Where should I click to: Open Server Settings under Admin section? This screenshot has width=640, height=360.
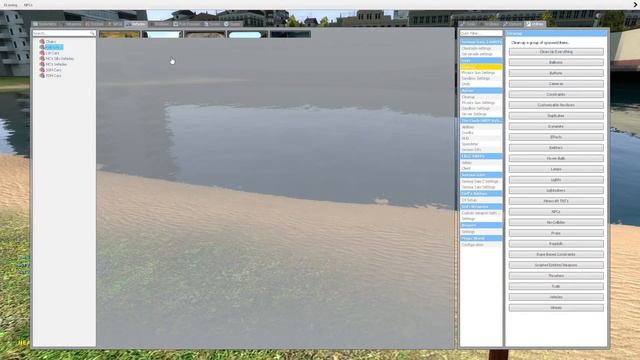pyautogui.click(x=481, y=114)
